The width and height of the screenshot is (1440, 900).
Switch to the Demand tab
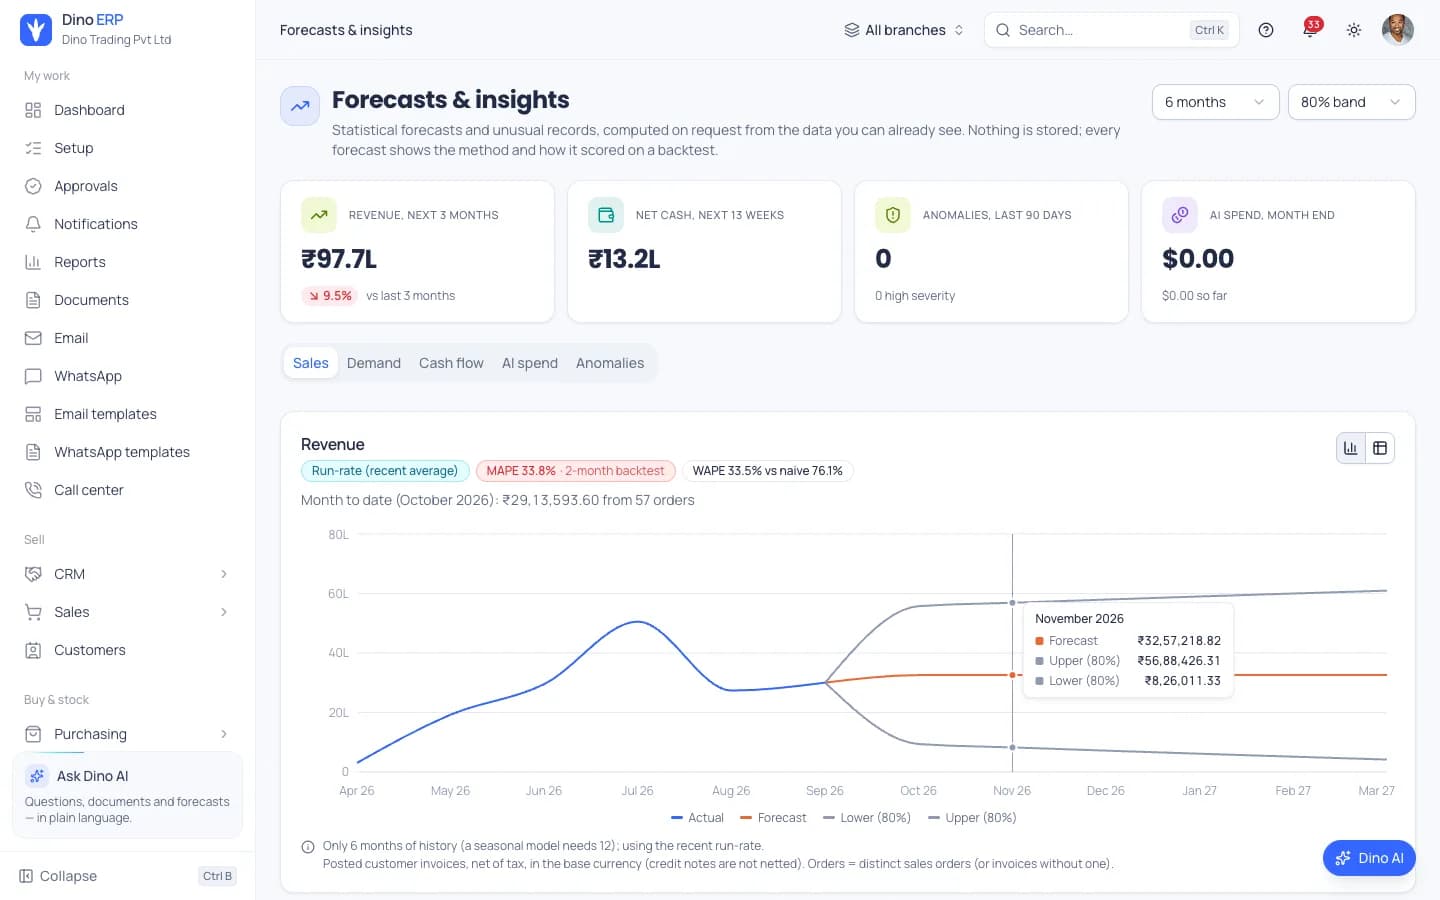[374, 363]
